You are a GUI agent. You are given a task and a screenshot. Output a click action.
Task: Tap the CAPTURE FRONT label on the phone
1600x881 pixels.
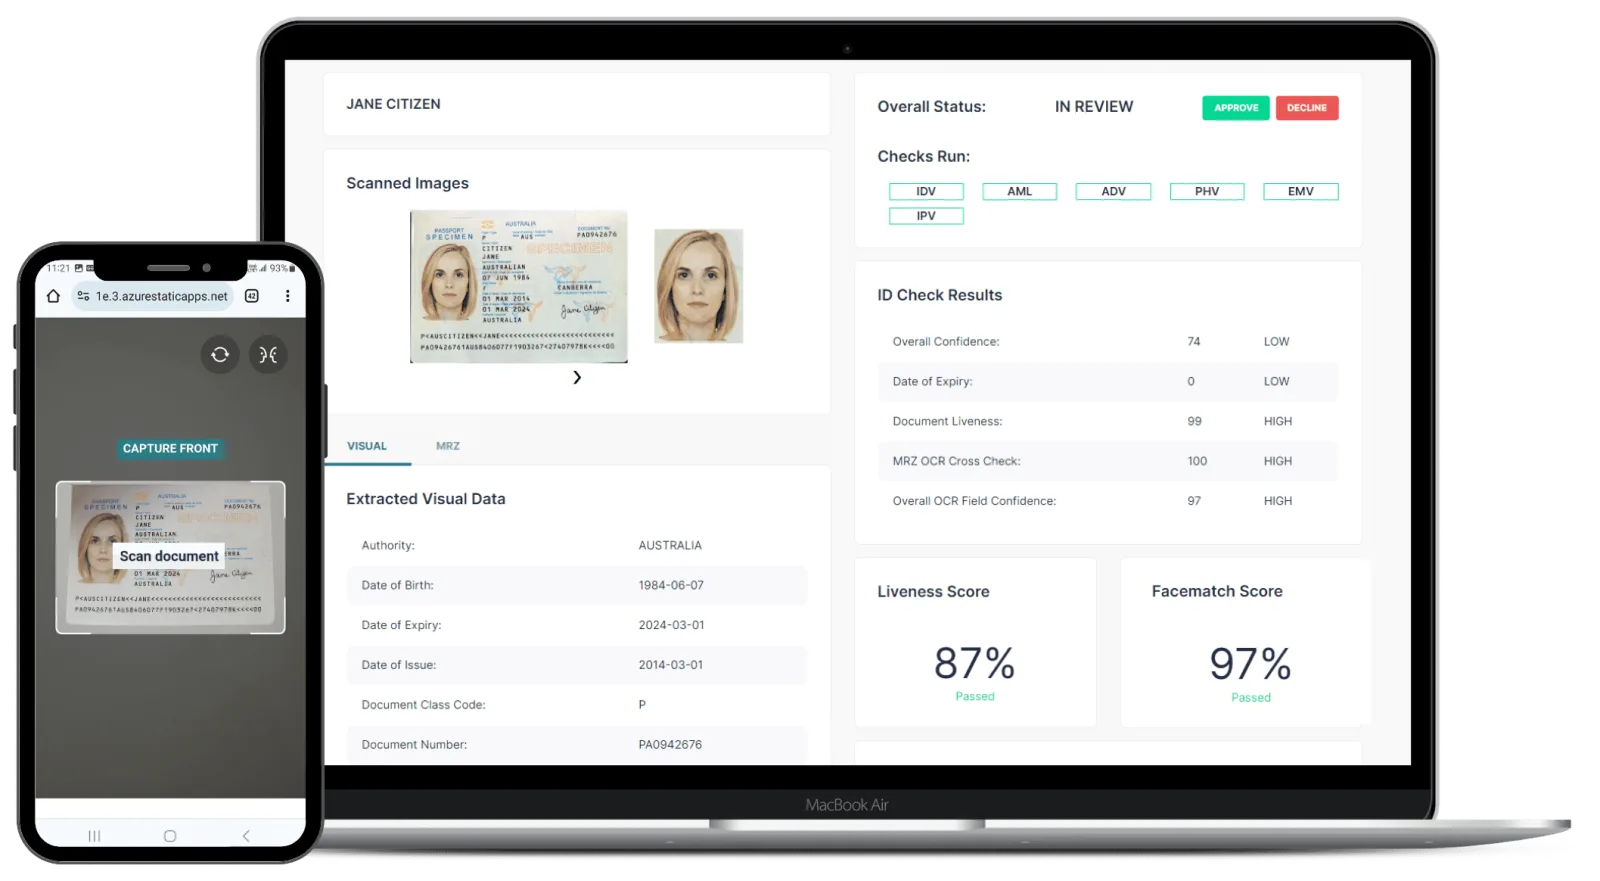170,448
